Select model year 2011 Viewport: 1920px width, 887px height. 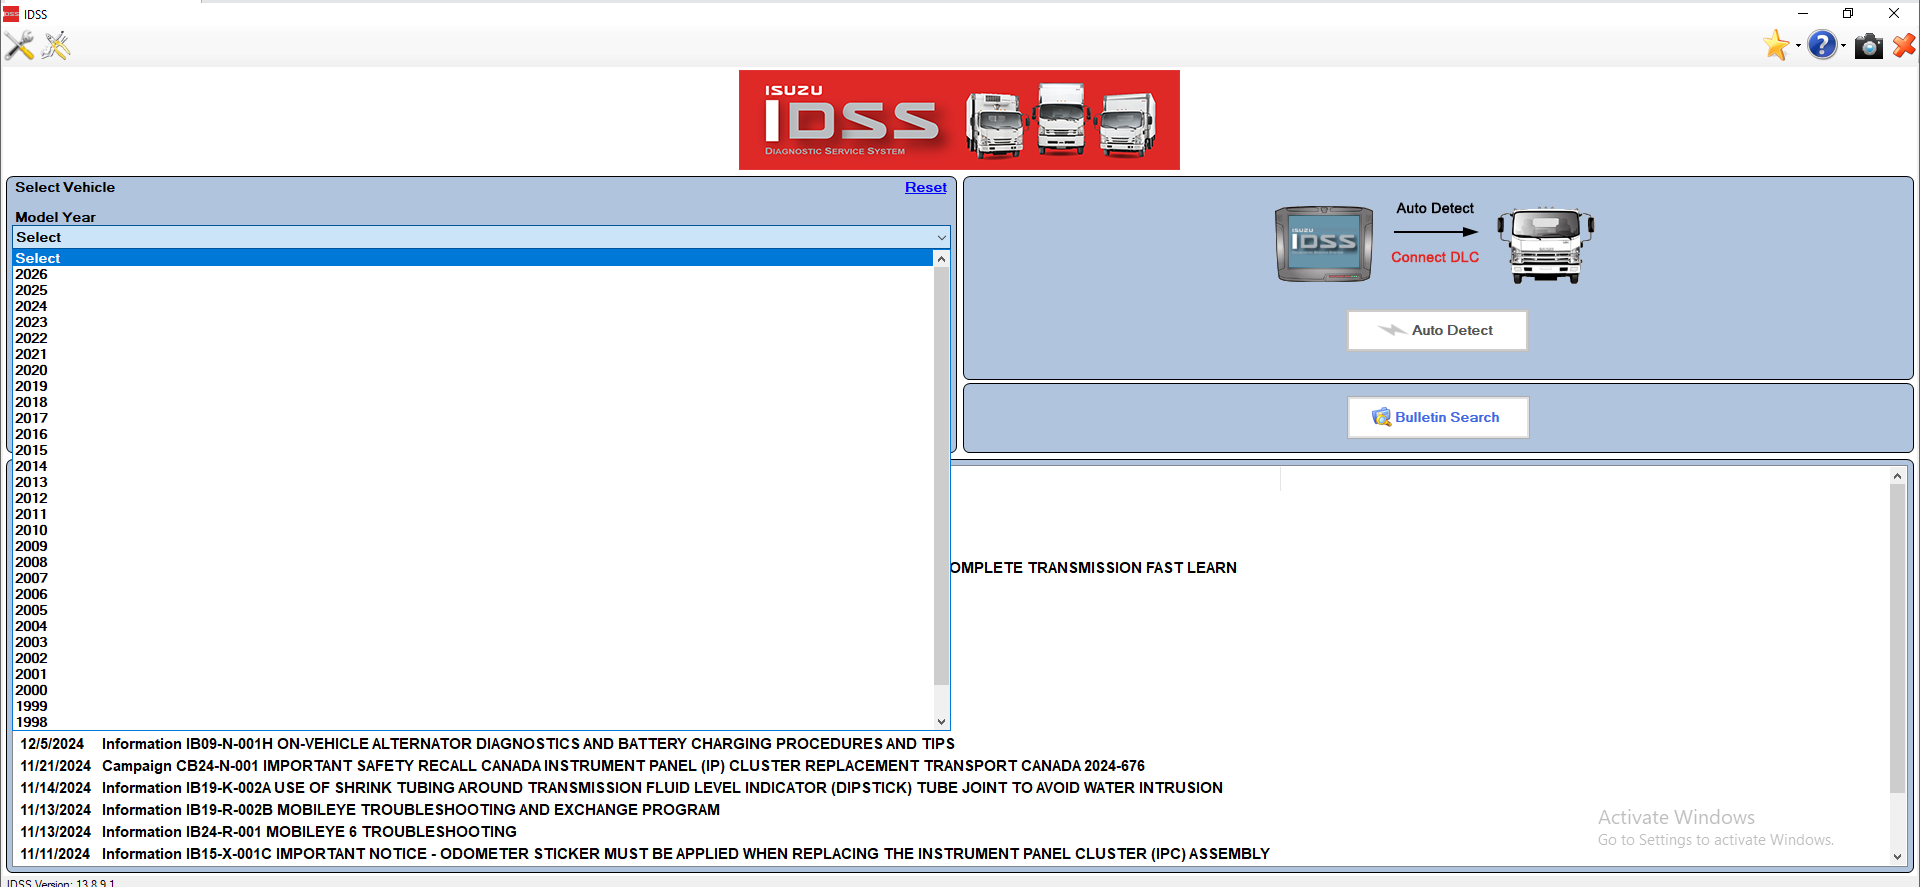(473, 514)
